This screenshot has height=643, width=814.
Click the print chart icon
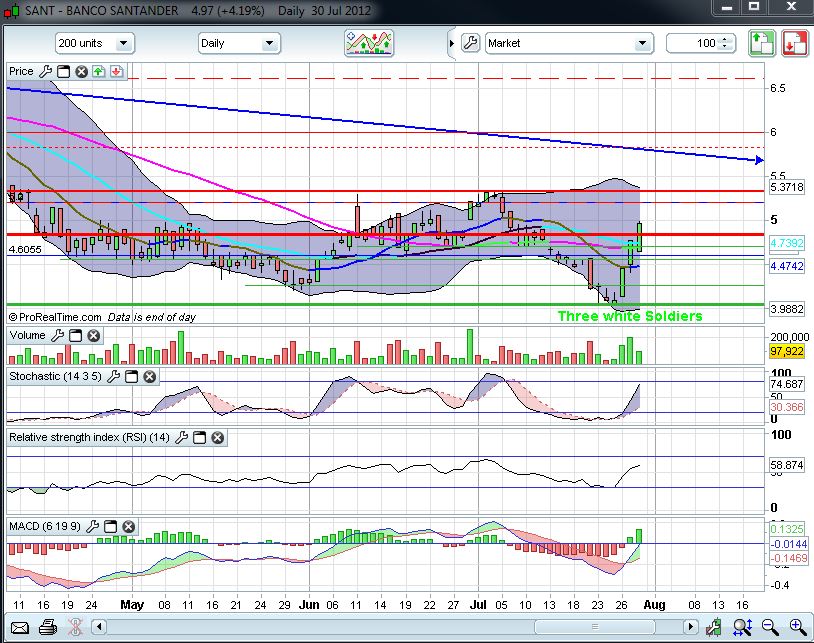[x=48, y=627]
